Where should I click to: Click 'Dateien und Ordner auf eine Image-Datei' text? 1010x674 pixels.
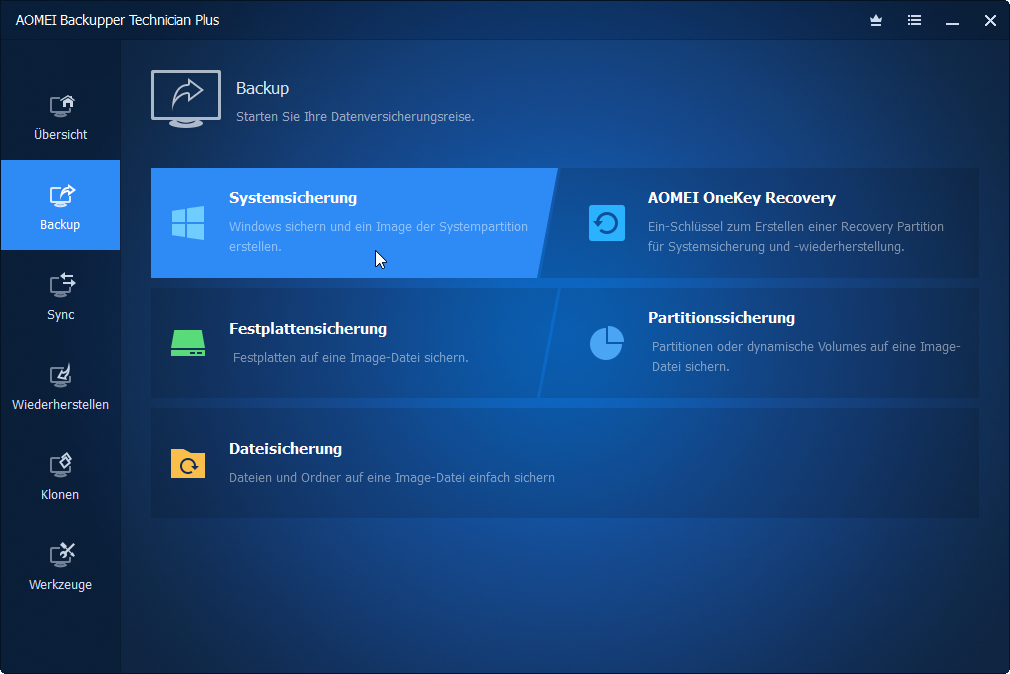[392, 477]
